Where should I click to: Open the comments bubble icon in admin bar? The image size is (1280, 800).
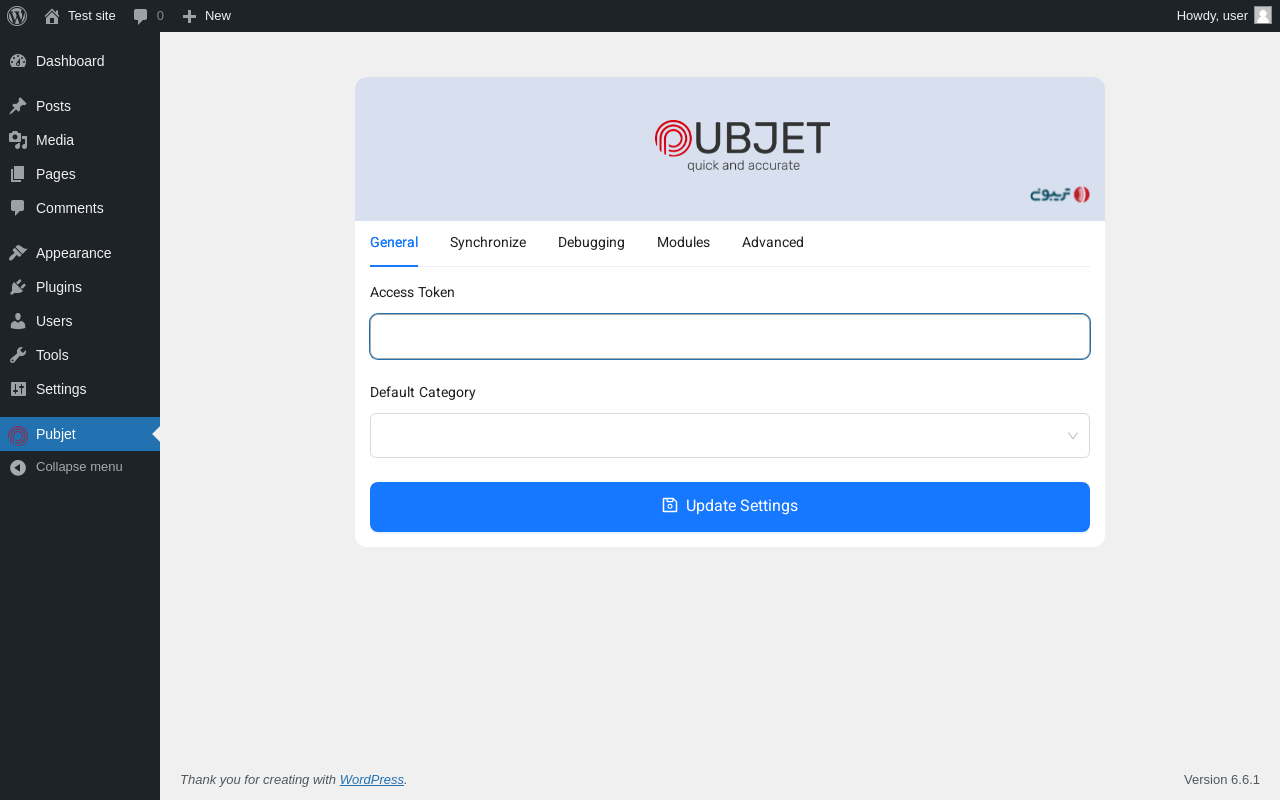[141, 16]
